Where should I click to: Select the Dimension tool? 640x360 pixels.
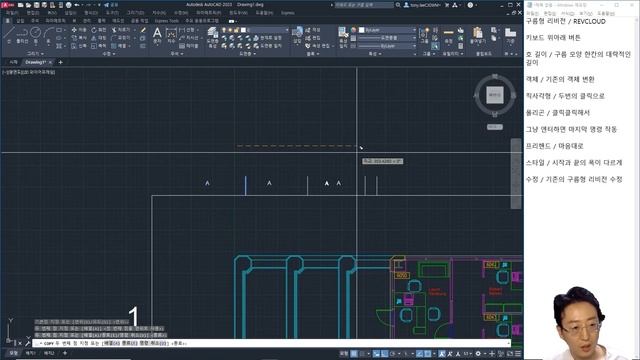tap(171, 35)
